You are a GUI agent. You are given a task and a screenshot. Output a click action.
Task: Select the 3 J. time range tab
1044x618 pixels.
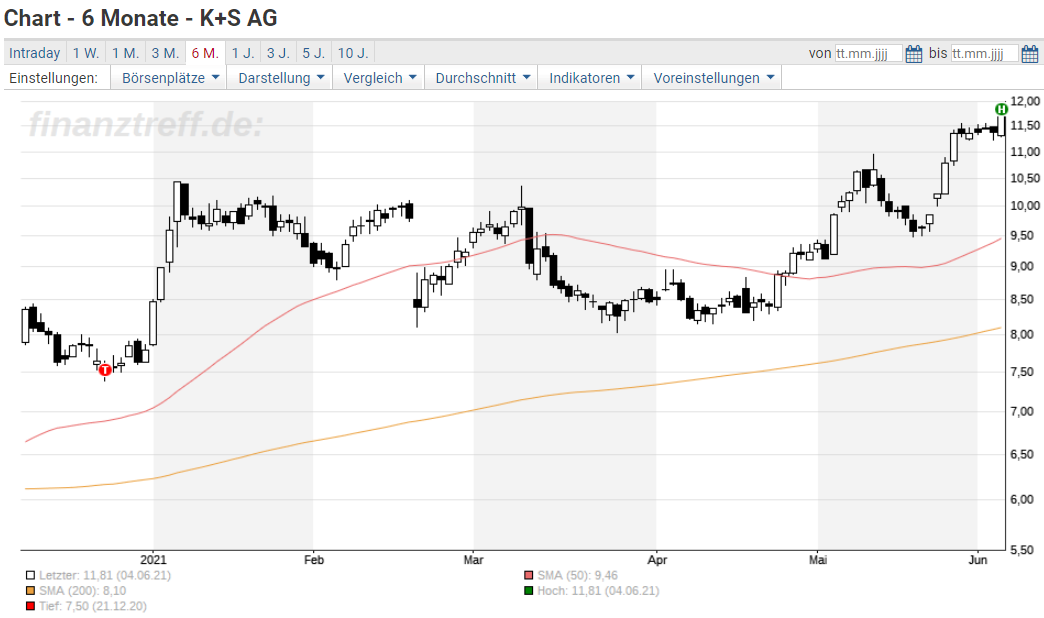[278, 53]
